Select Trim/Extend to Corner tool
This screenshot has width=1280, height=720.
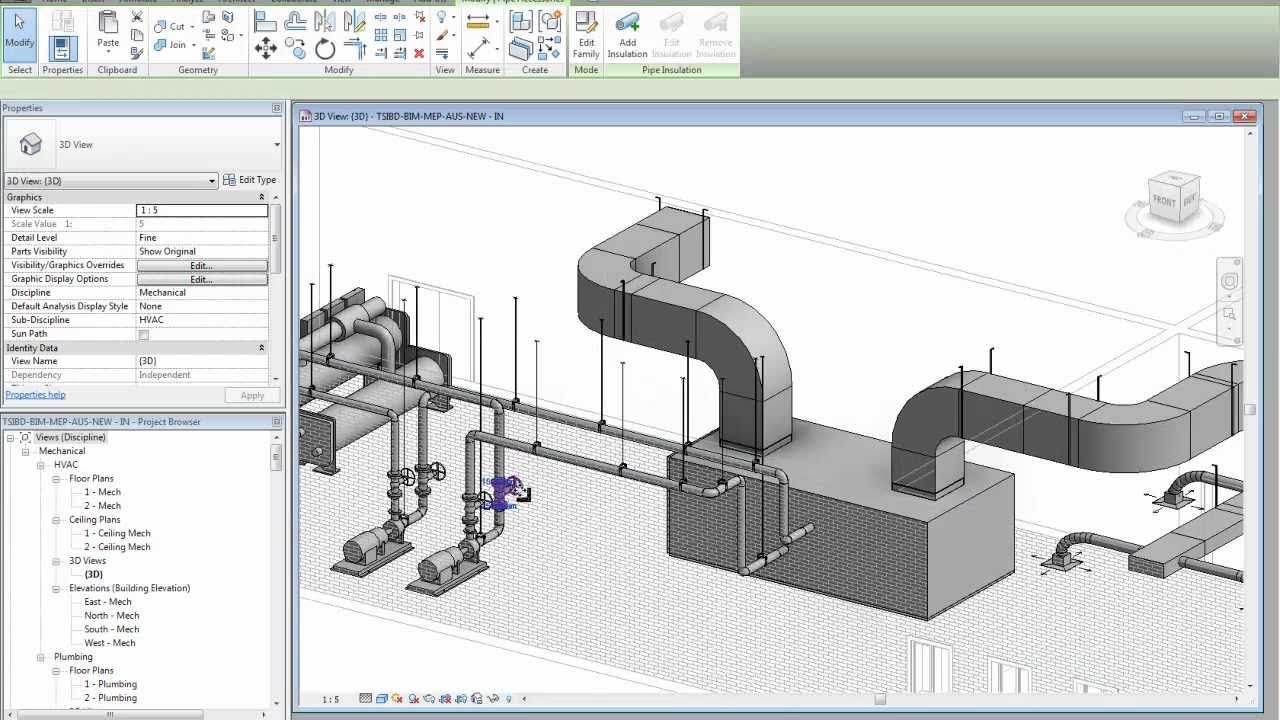[x=355, y=48]
